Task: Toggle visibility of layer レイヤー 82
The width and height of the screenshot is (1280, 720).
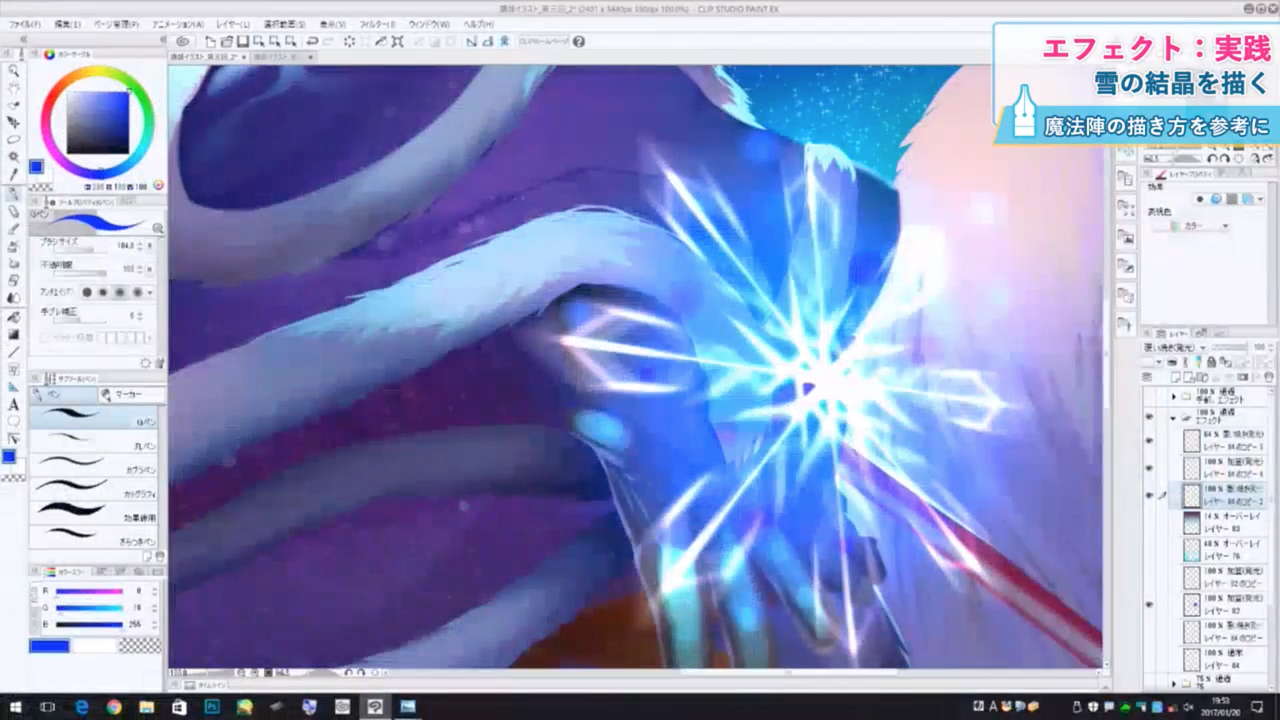Action: click(x=1149, y=604)
